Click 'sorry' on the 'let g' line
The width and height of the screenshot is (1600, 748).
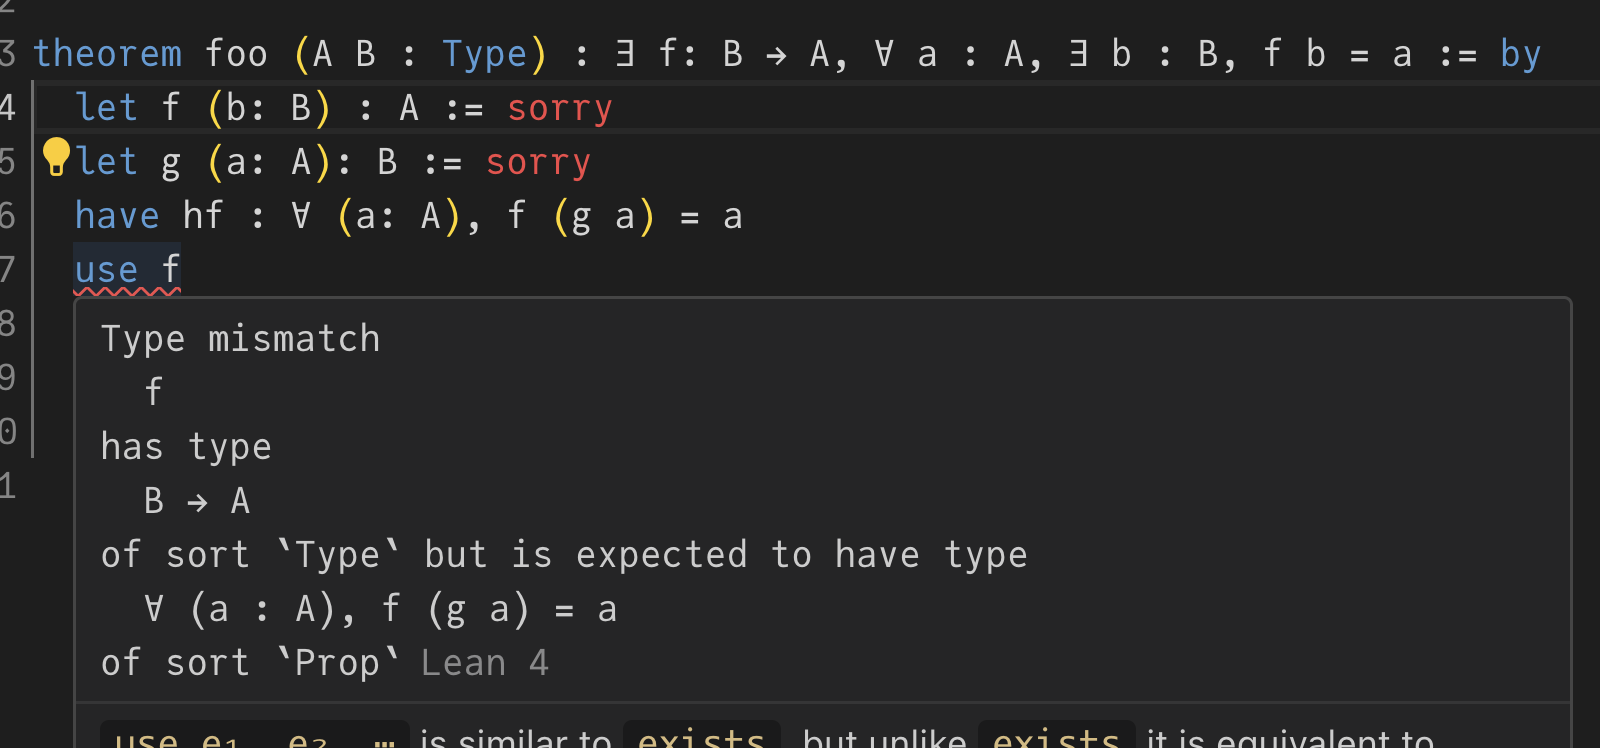click(538, 162)
